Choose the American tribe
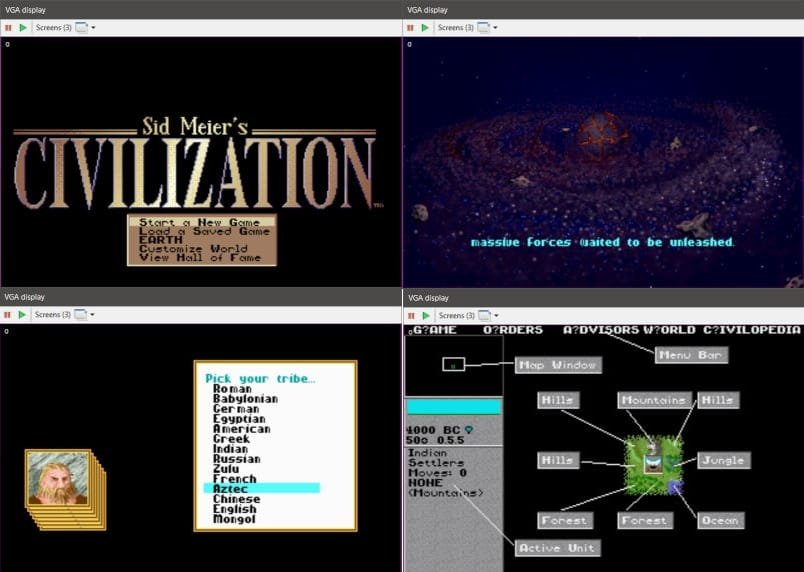Viewport: 804px width, 572px height. tap(242, 429)
